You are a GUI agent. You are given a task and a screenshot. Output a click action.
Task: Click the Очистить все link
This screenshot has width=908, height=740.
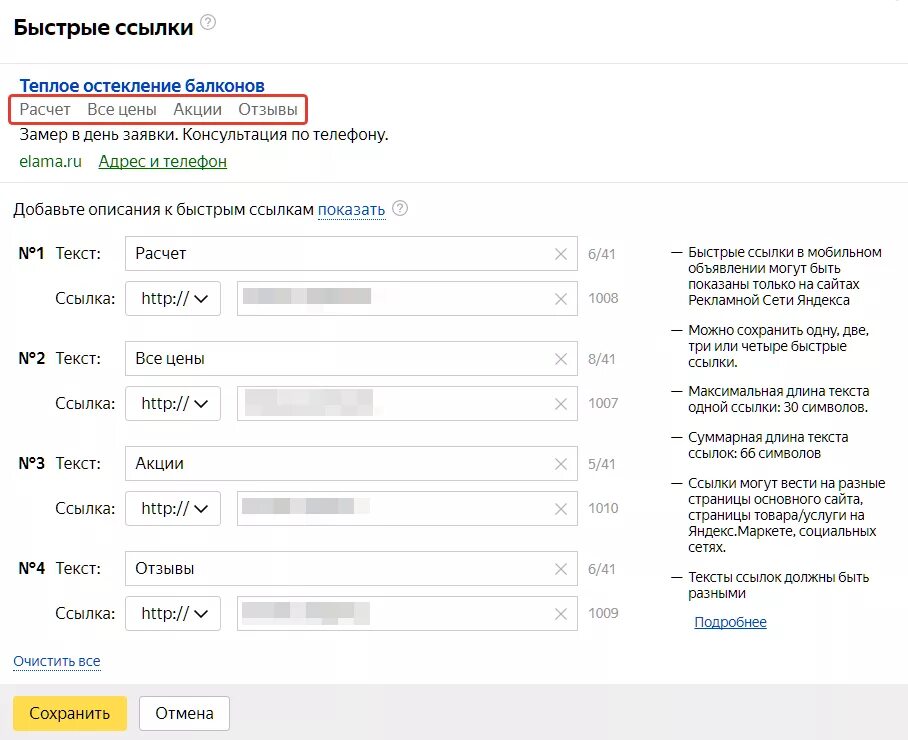[57, 661]
